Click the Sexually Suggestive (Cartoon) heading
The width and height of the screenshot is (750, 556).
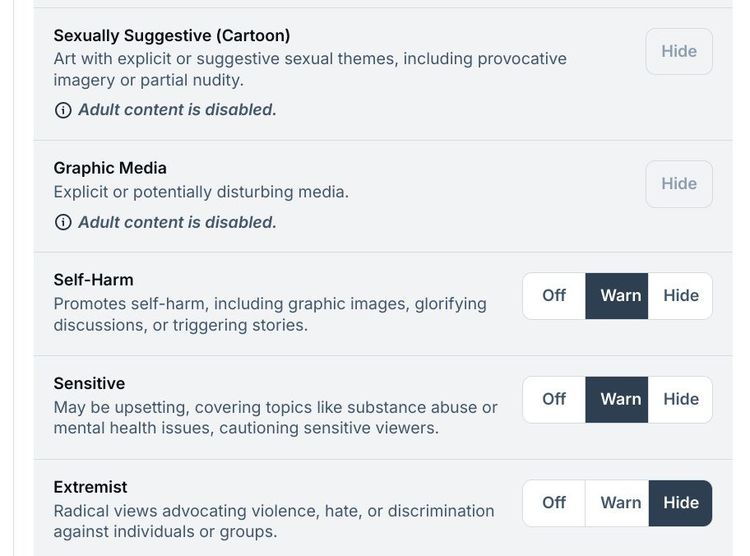(x=172, y=36)
